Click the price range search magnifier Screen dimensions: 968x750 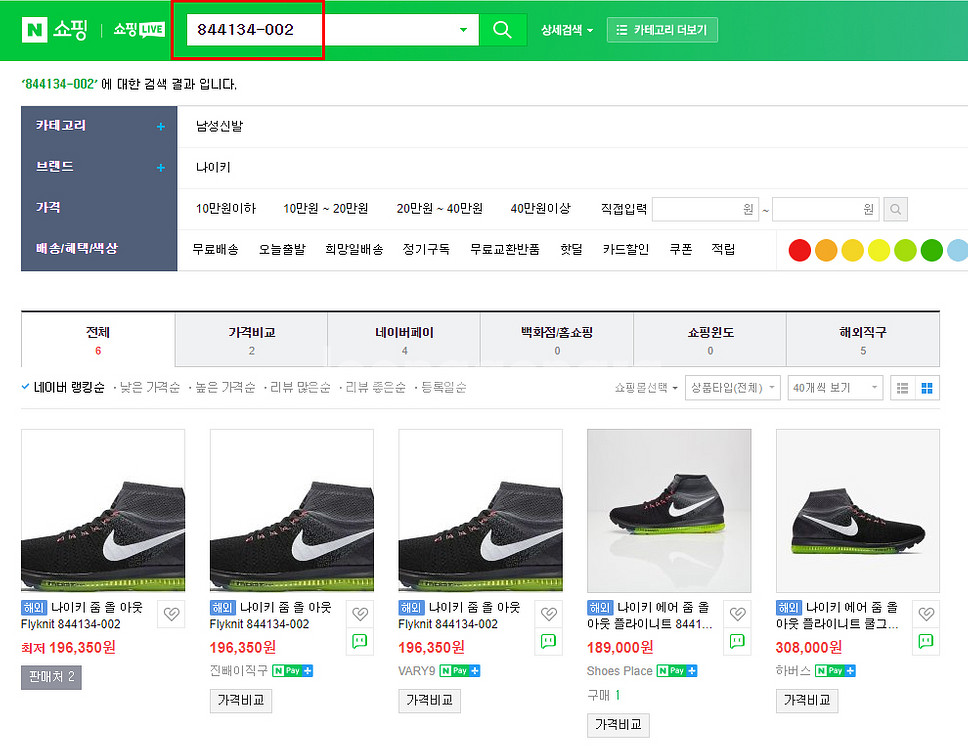pyautogui.click(x=896, y=210)
